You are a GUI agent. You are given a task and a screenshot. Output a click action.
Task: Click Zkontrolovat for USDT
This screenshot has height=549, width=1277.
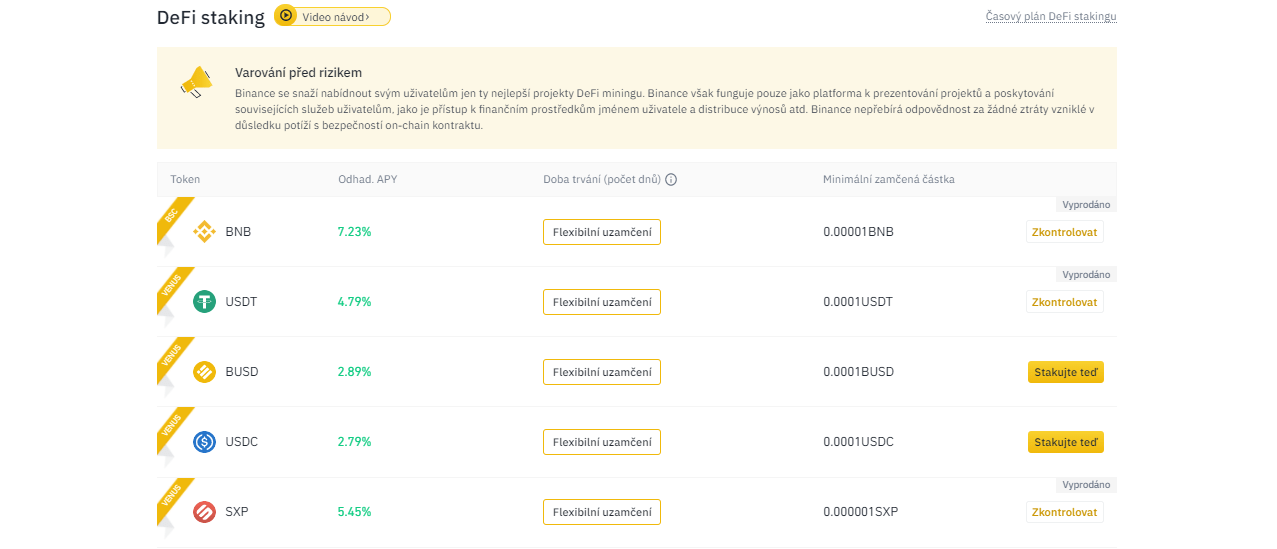coord(1064,302)
